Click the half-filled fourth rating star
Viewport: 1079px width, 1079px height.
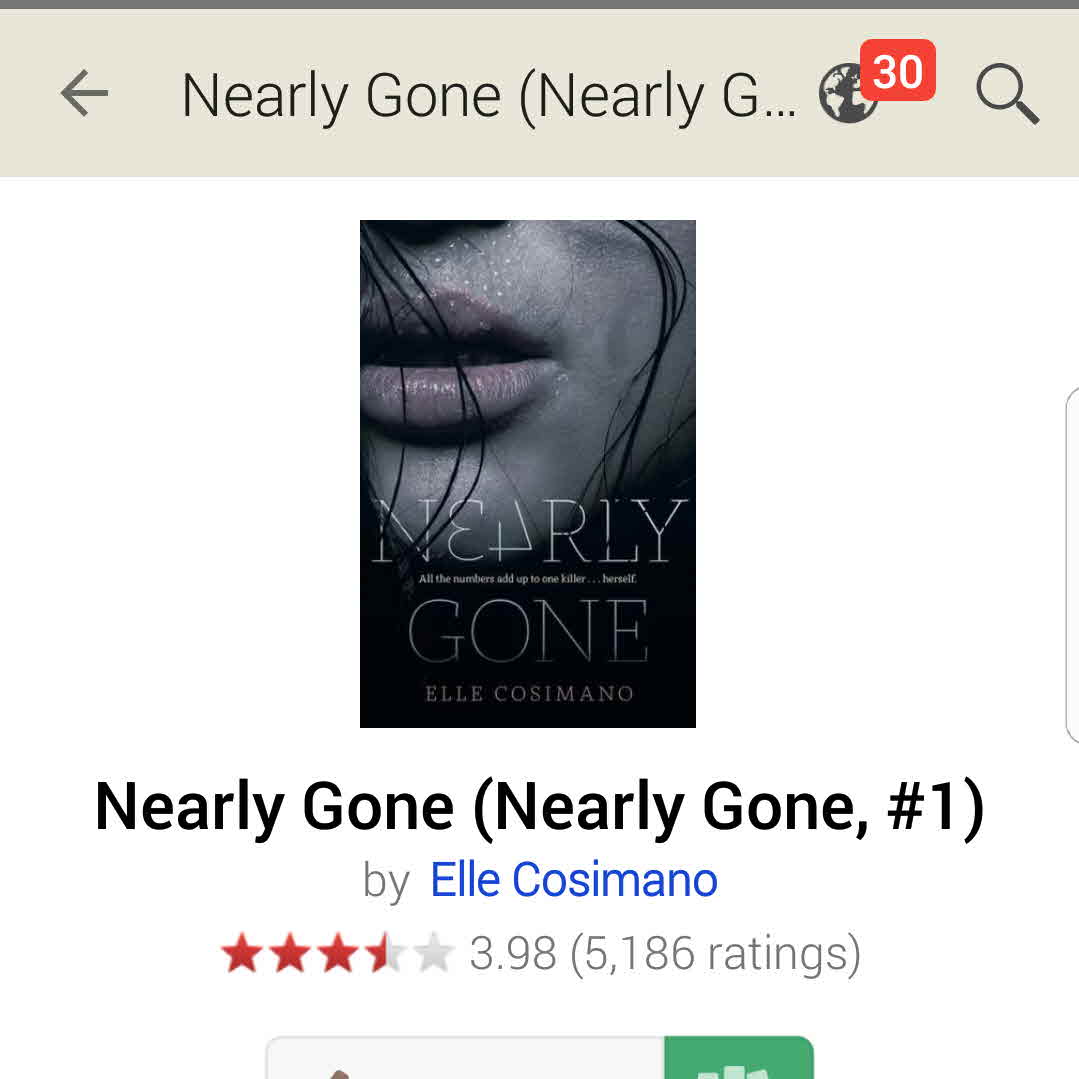point(385,953)
